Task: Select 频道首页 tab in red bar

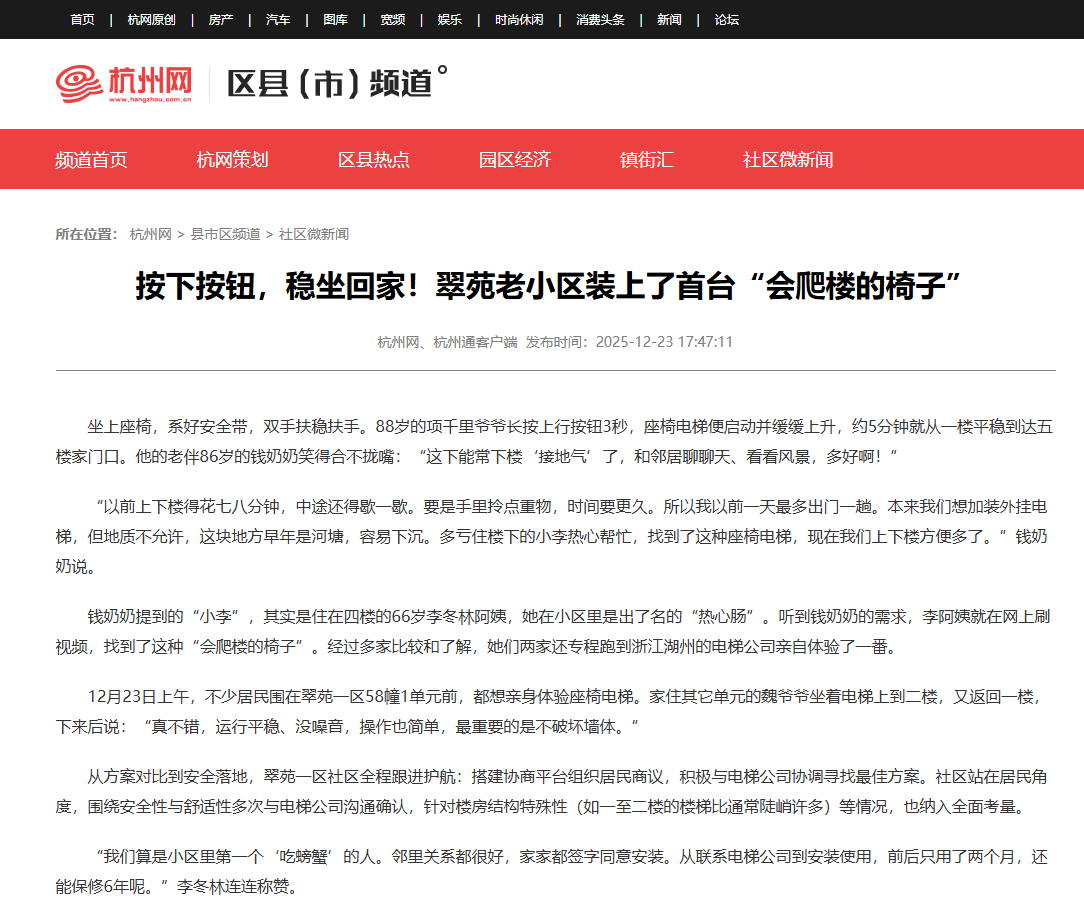Action: tap(91, 160)
